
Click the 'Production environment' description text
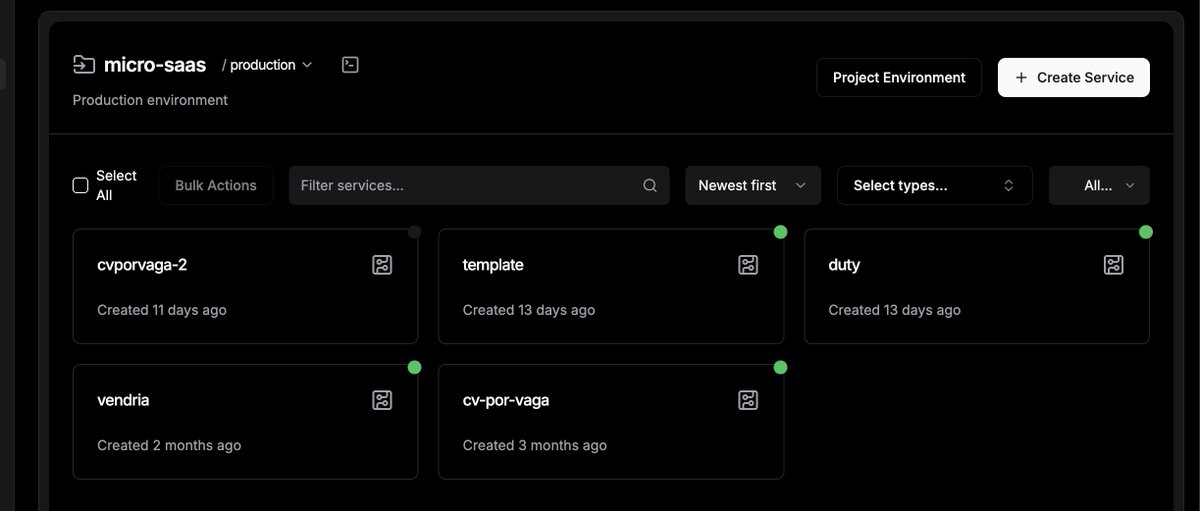[x=150, y=100]
